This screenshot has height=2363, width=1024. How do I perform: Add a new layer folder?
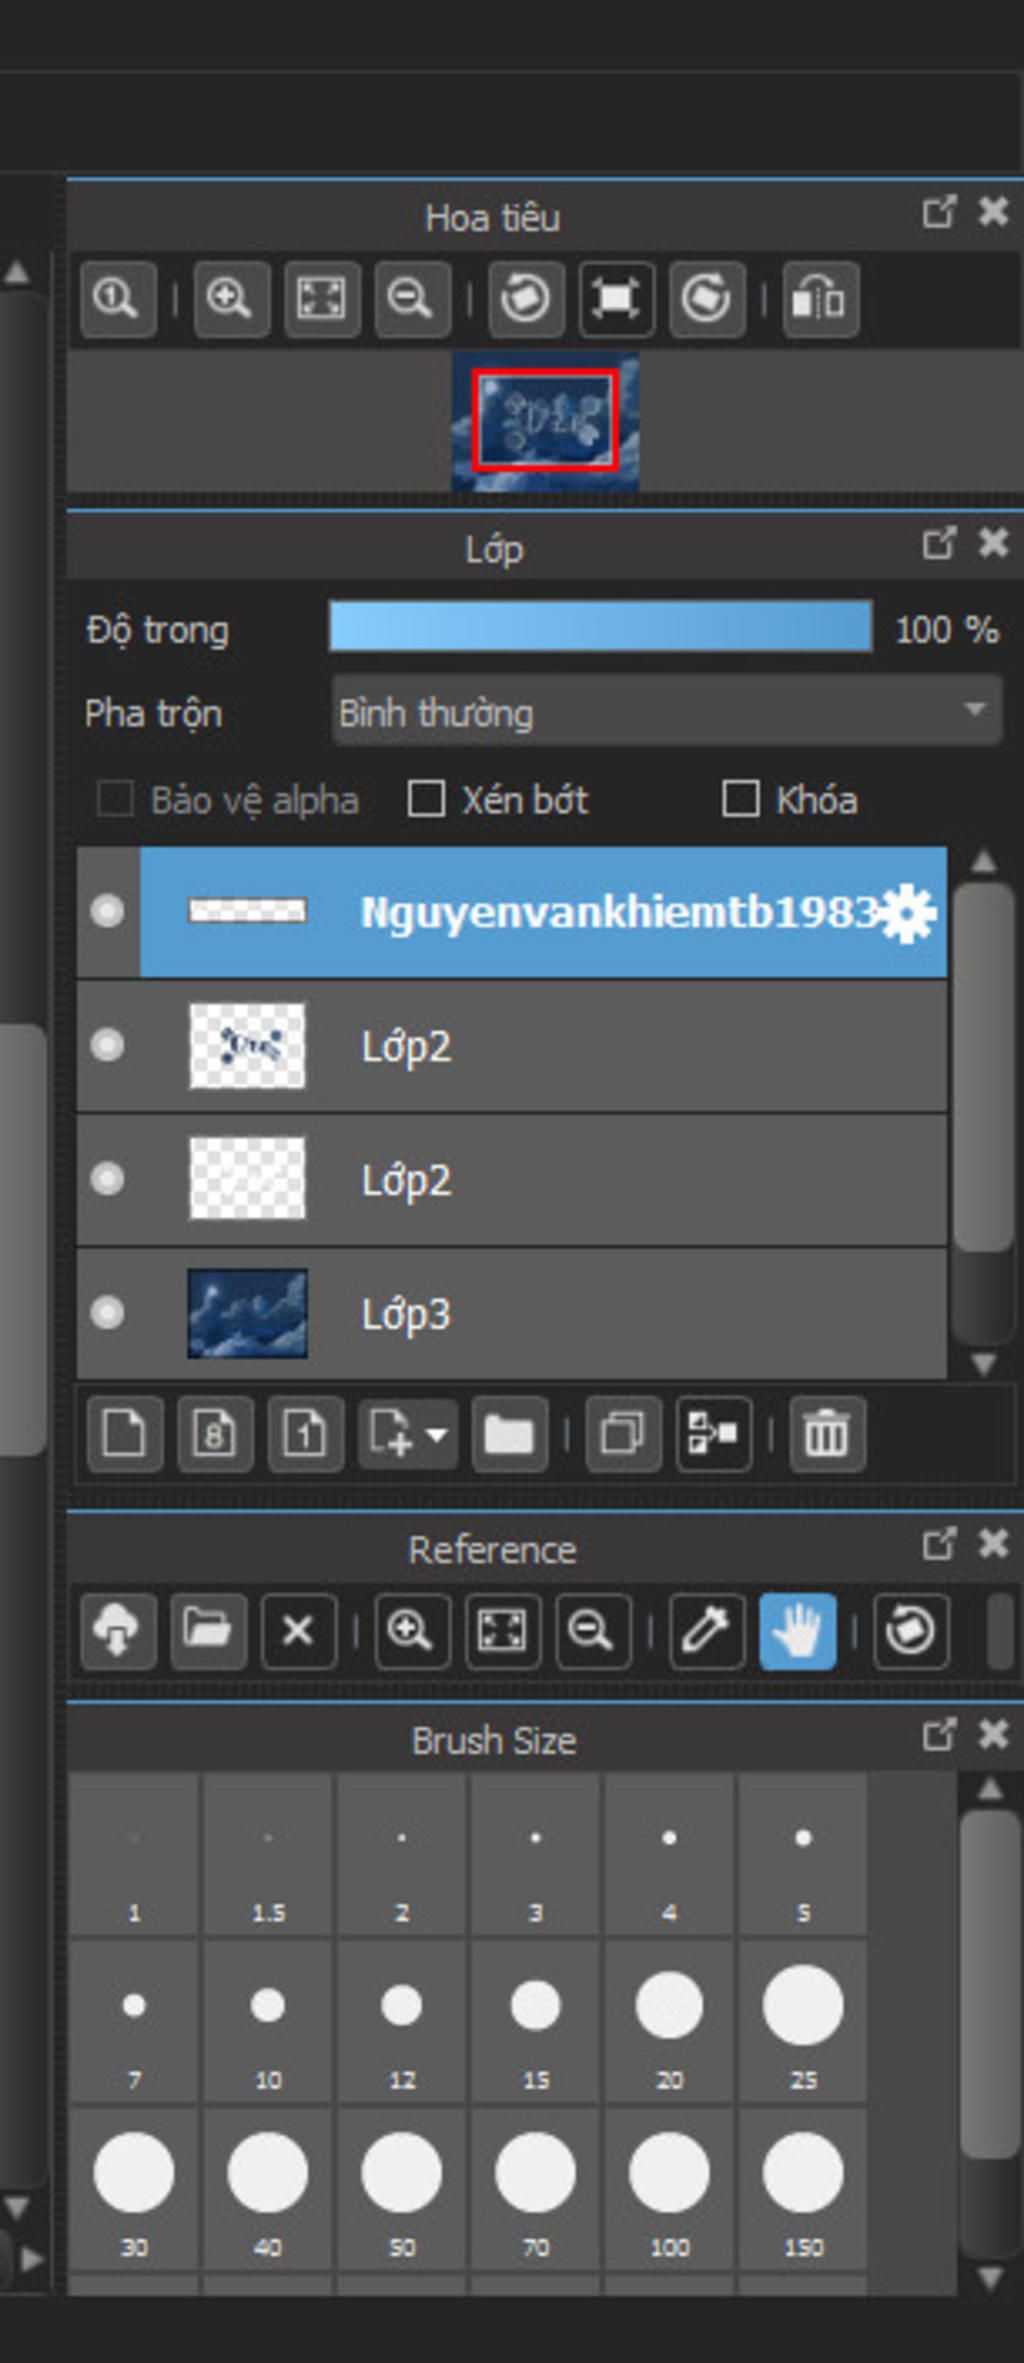pos(509,1435)
